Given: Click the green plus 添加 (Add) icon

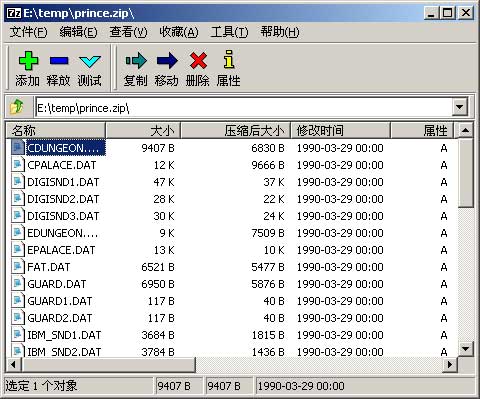Looking at the screenshot, I should pyautogui.click(x=28, y=60).
